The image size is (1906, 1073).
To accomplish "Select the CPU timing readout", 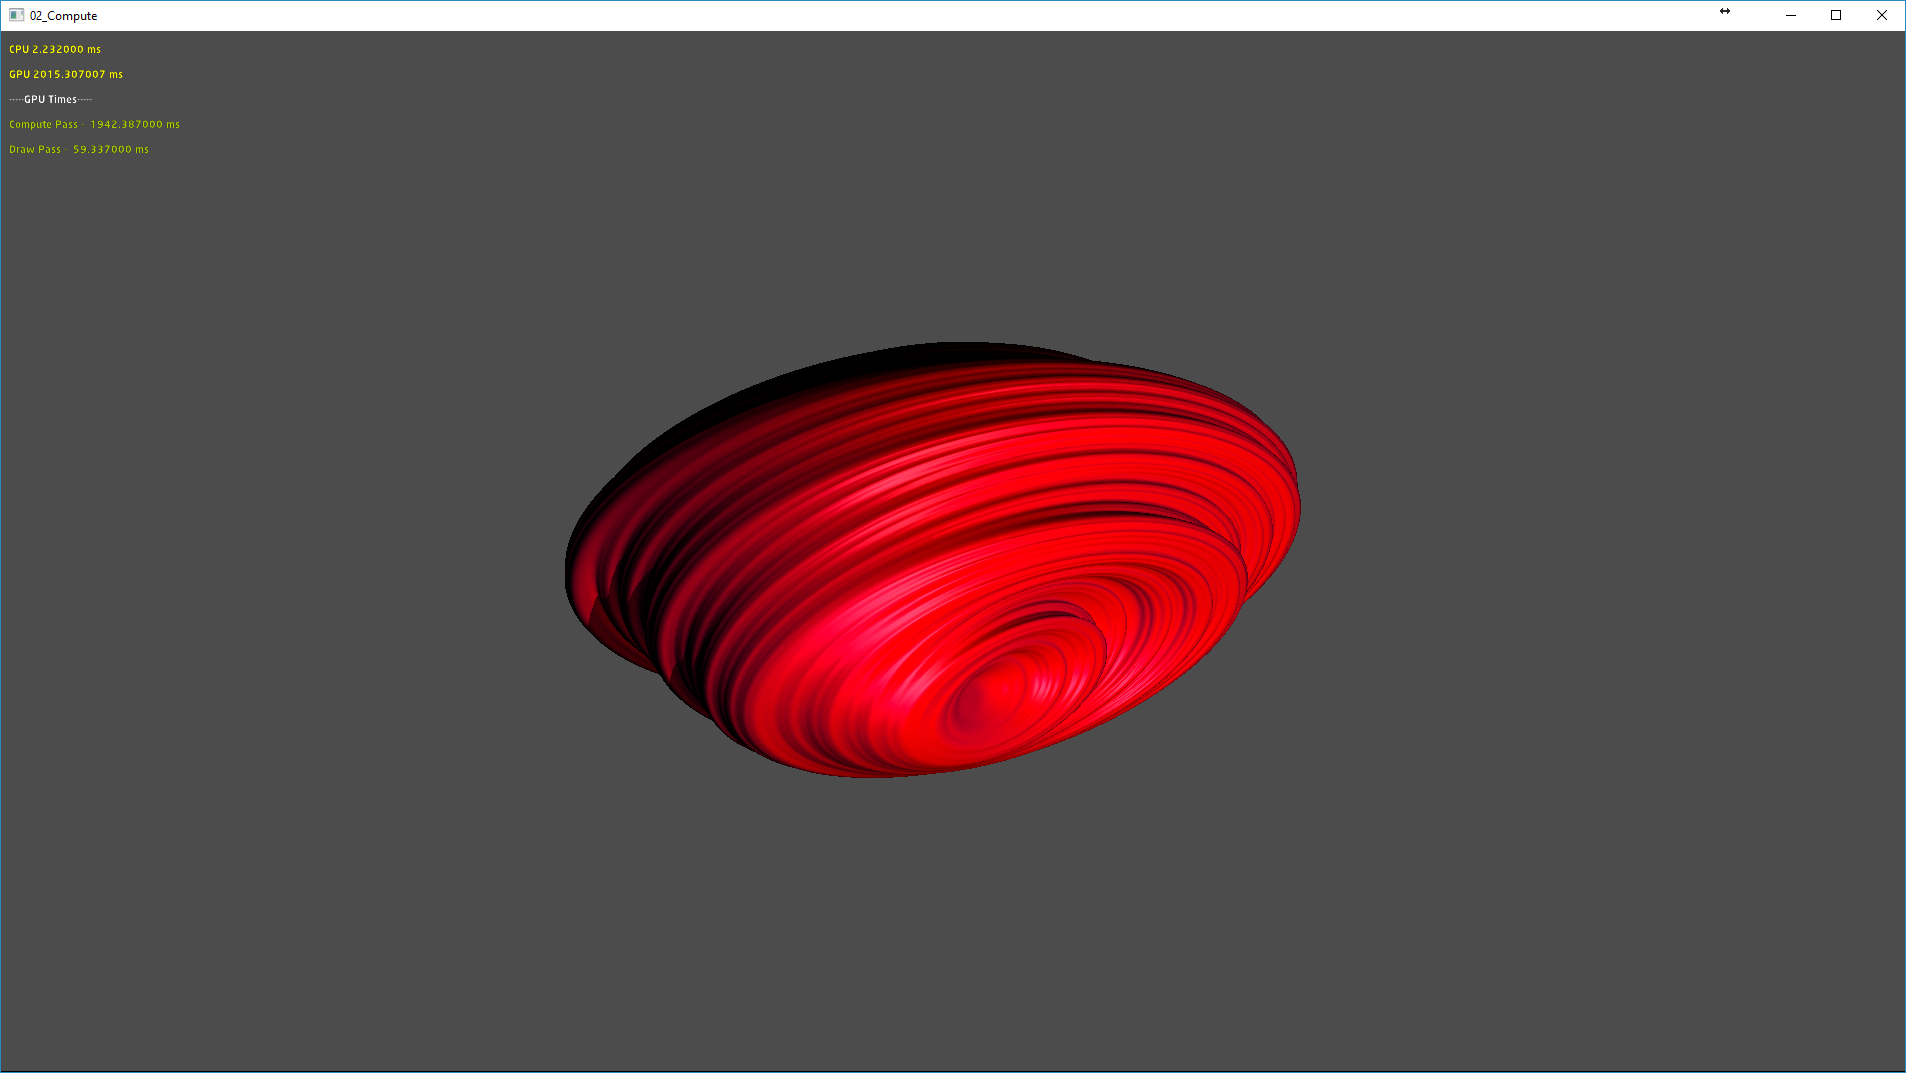I will point(54,48).
